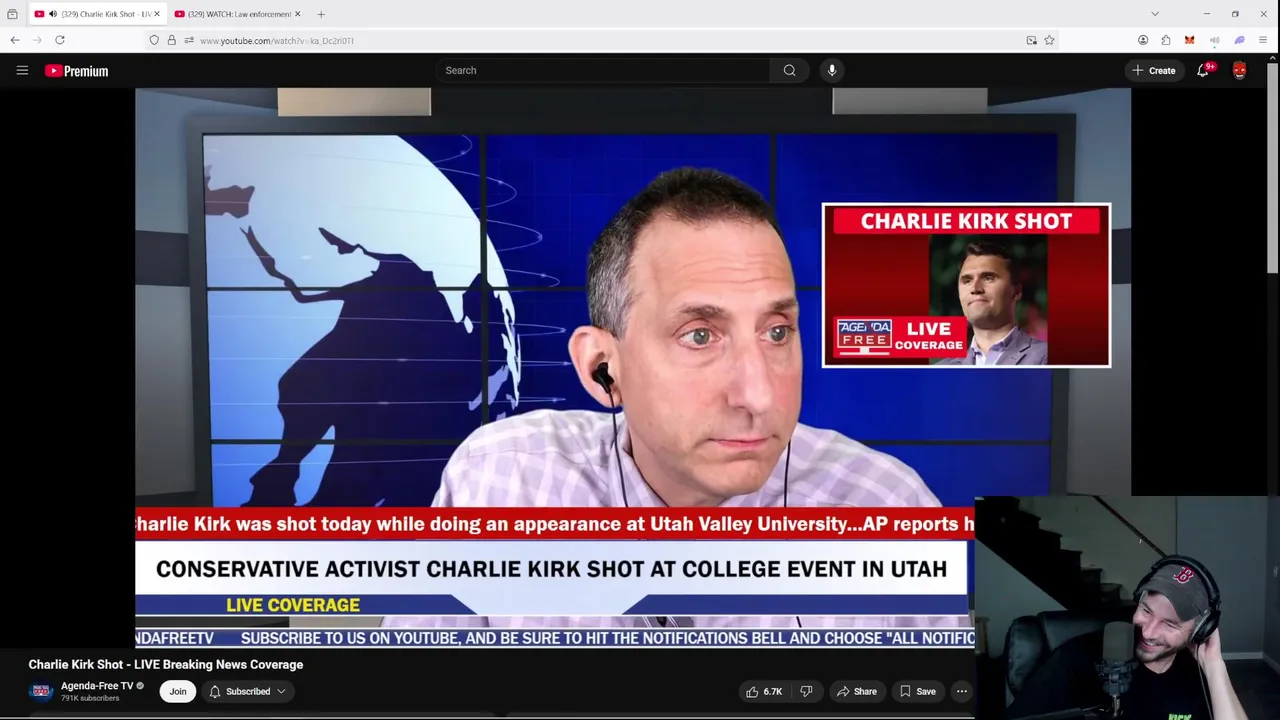Image resolution: width=1280 pixels, height=720 pixels.
Task: Open the YouTube hamburger guide menu
Action: [22, 70]
